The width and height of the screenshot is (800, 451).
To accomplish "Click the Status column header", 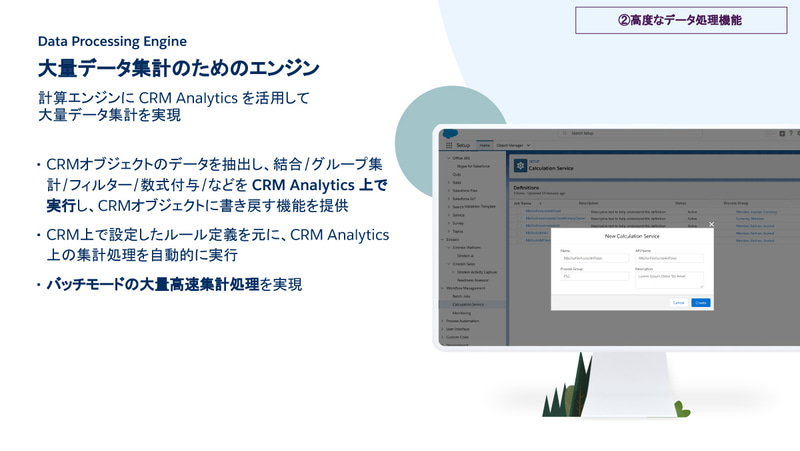I will [x=681, y=203].
